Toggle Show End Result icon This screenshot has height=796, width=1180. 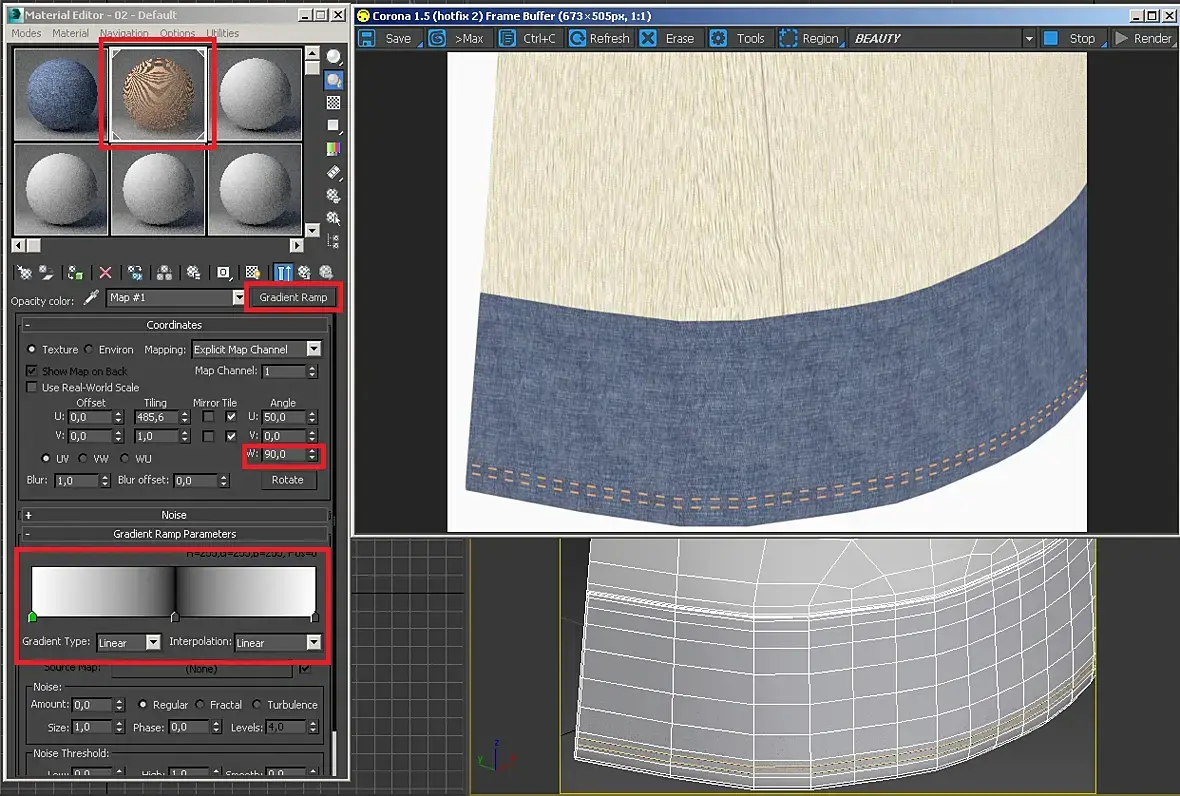click(283, 272)
